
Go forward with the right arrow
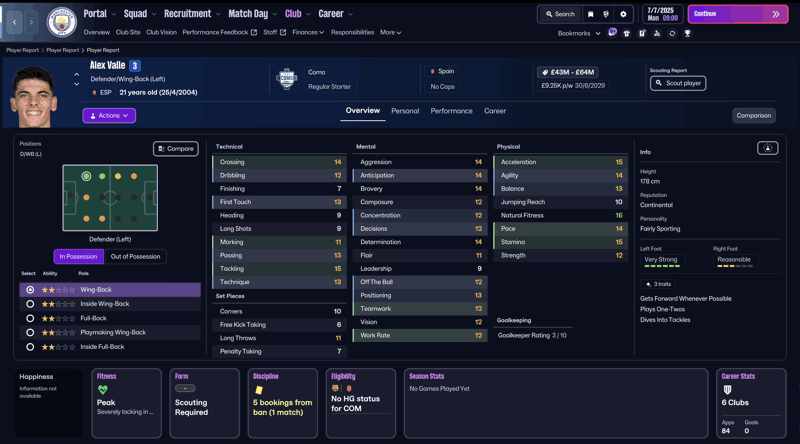tap(31, 22)
